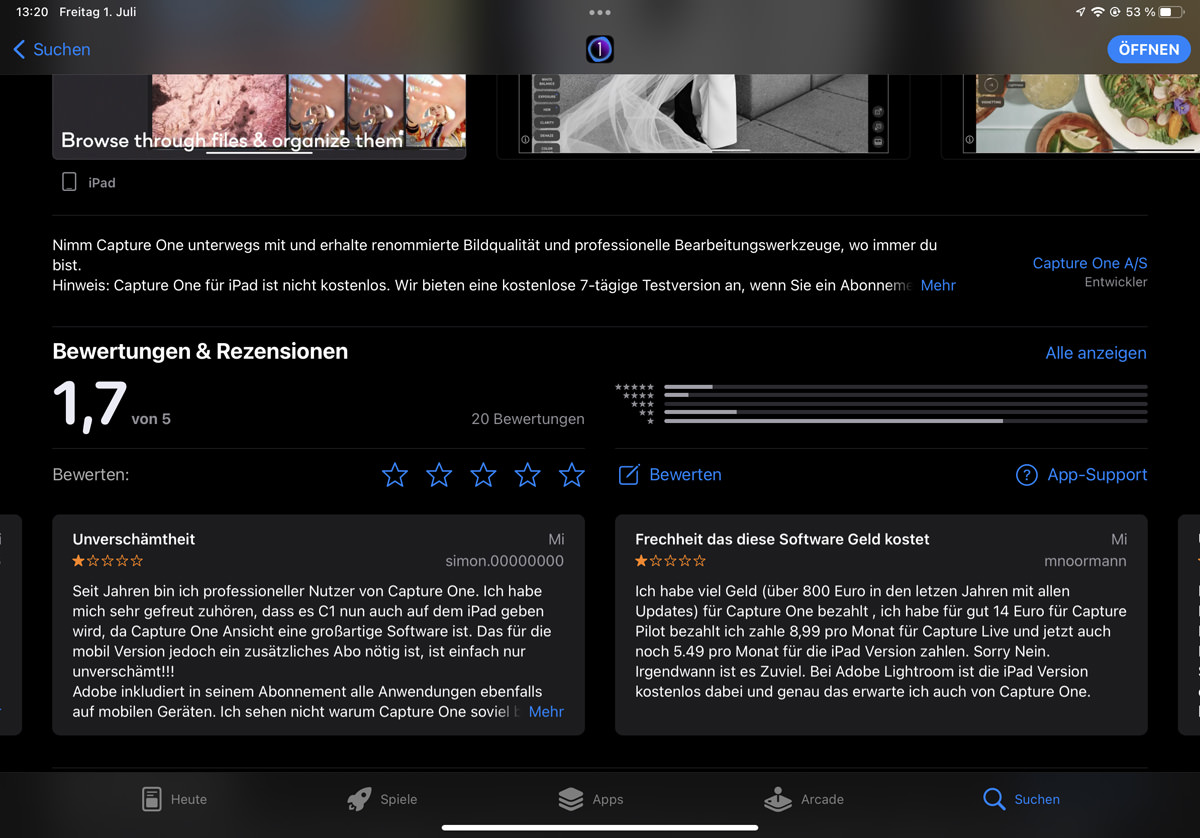Tap the five-star rating distribution bar

pos(905,387)
